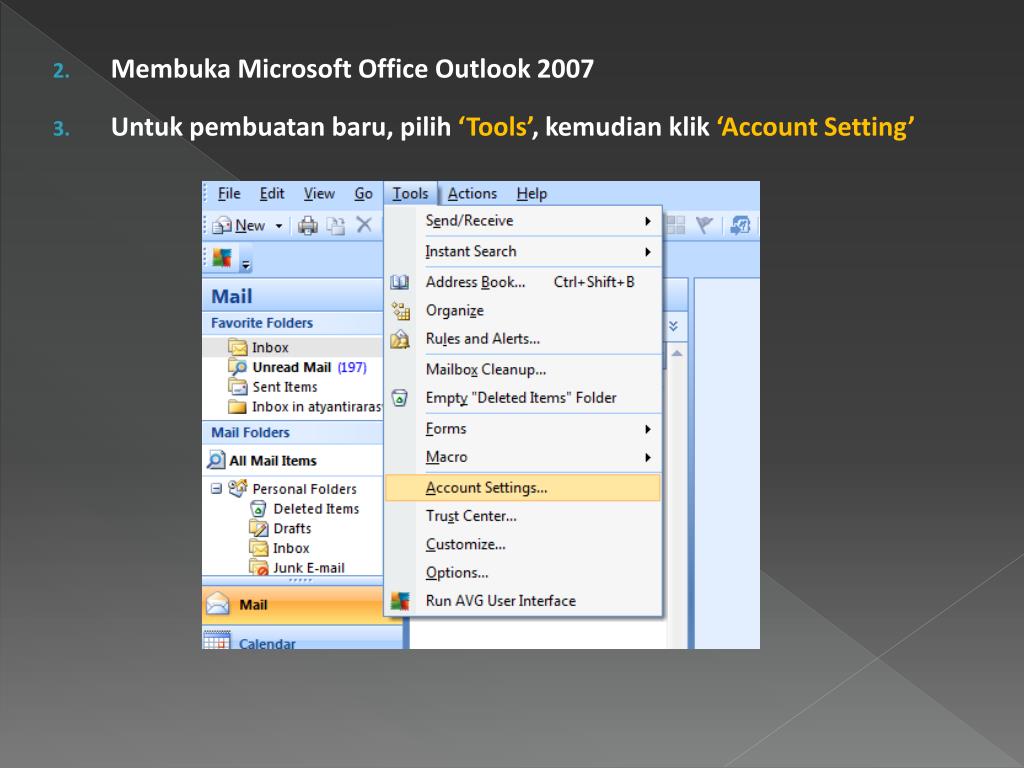Click the Junk E-mail folder icon
Viewport: 1024px width, 768px height.
[259, 567]
